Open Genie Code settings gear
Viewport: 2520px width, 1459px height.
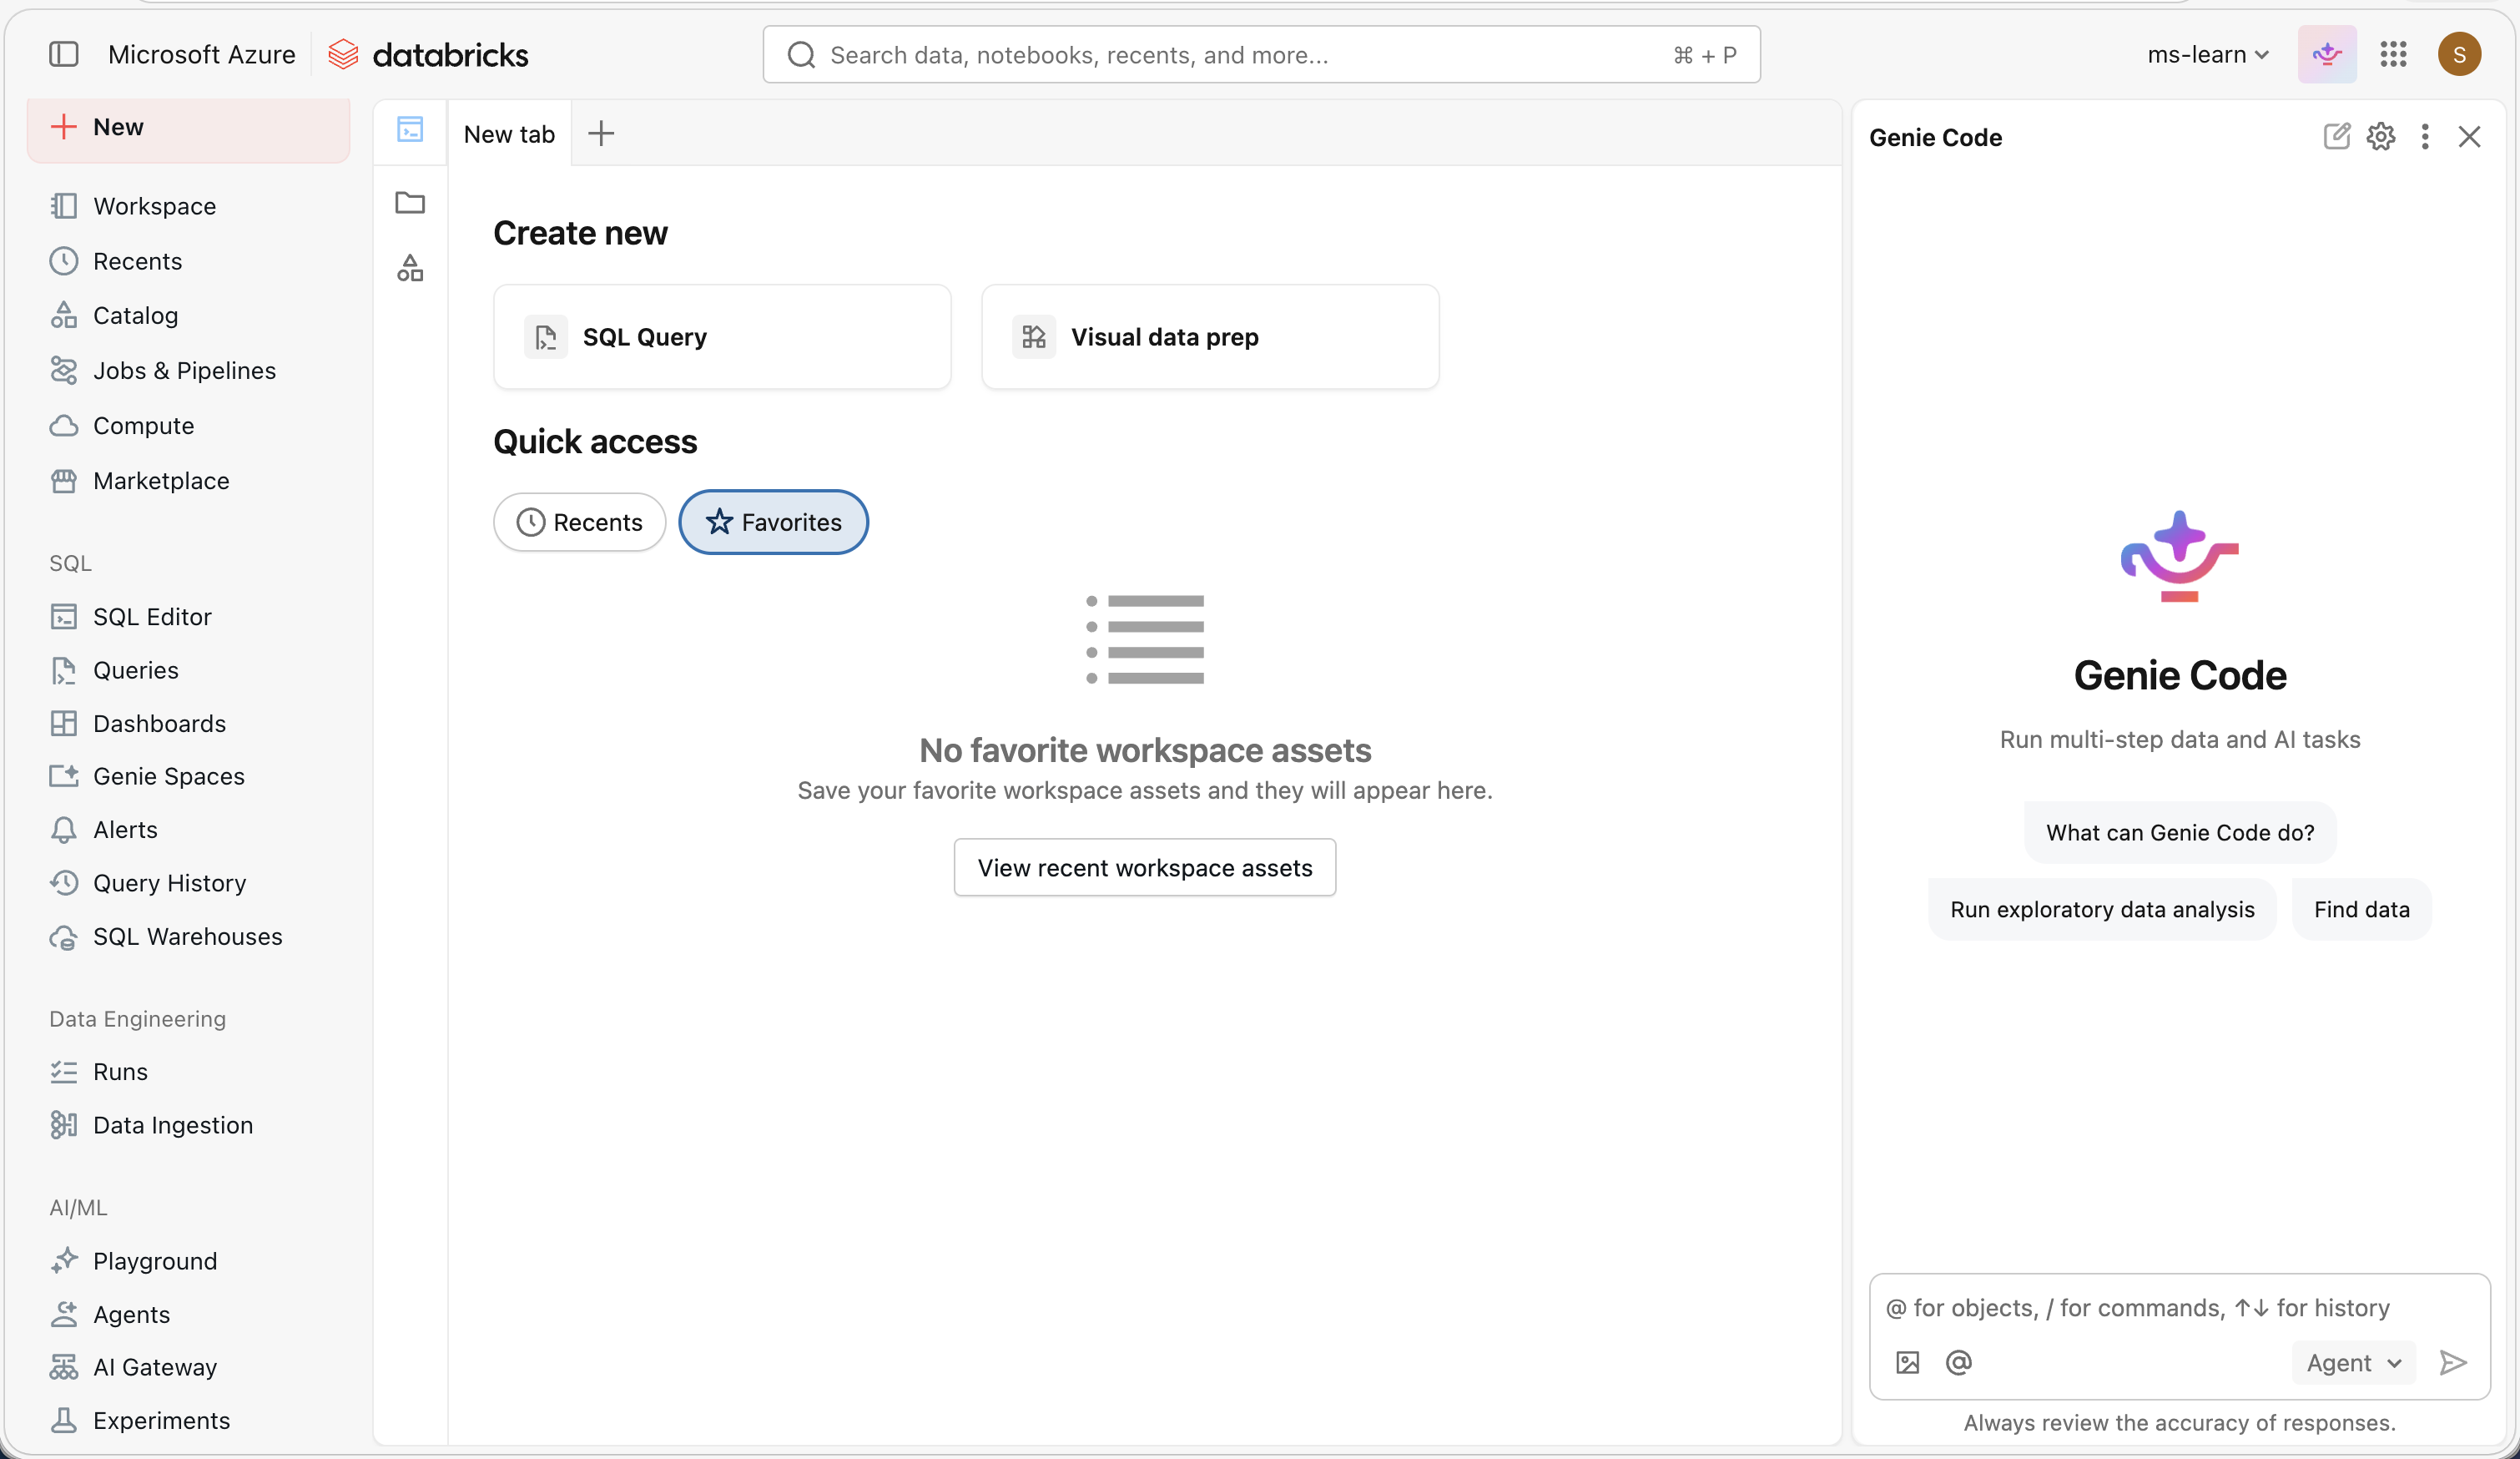coord(2381,136)
